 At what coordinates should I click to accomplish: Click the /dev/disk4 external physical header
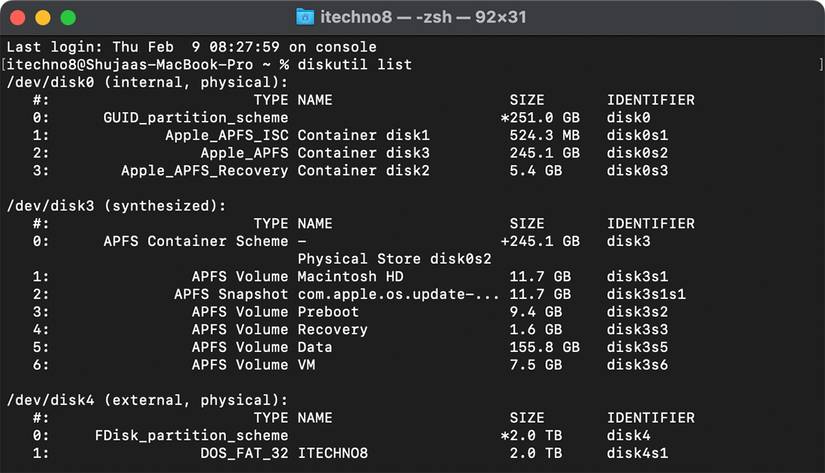147,400
